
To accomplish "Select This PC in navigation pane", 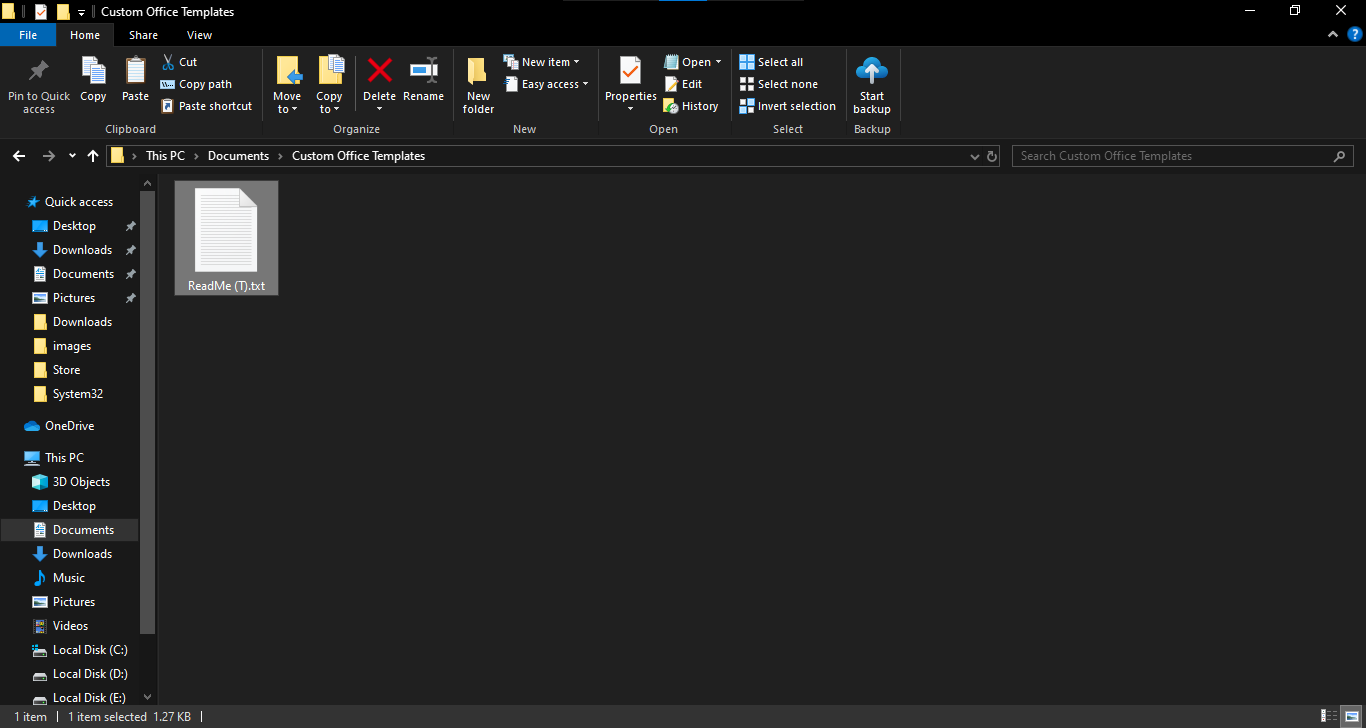I will pyautogui.click(x=64, y=458).
